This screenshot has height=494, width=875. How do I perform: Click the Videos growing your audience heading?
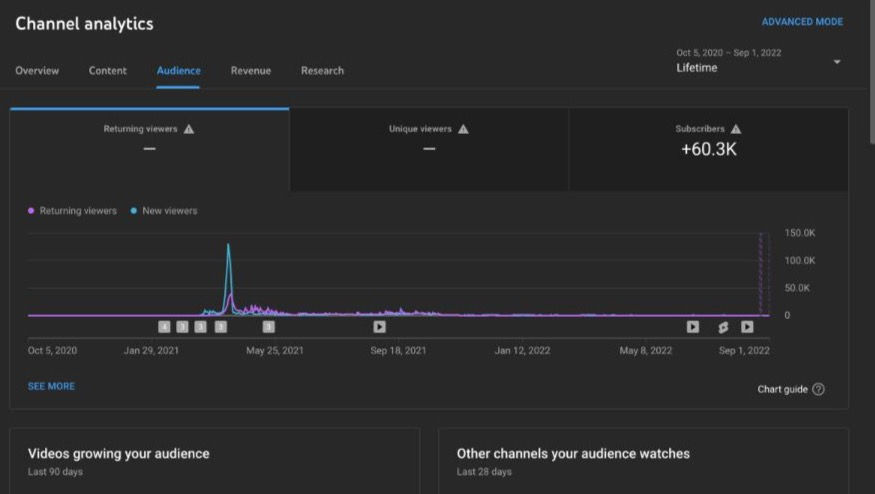[x=119, y=454]
